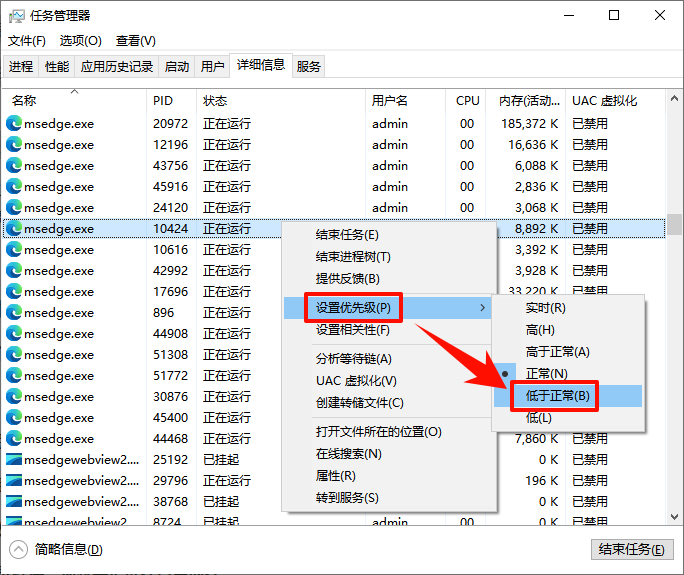This screenshot has width=684, height=575.
Task: Click 结束进程树(T) in the context menu
Action: tap(389, 257)
